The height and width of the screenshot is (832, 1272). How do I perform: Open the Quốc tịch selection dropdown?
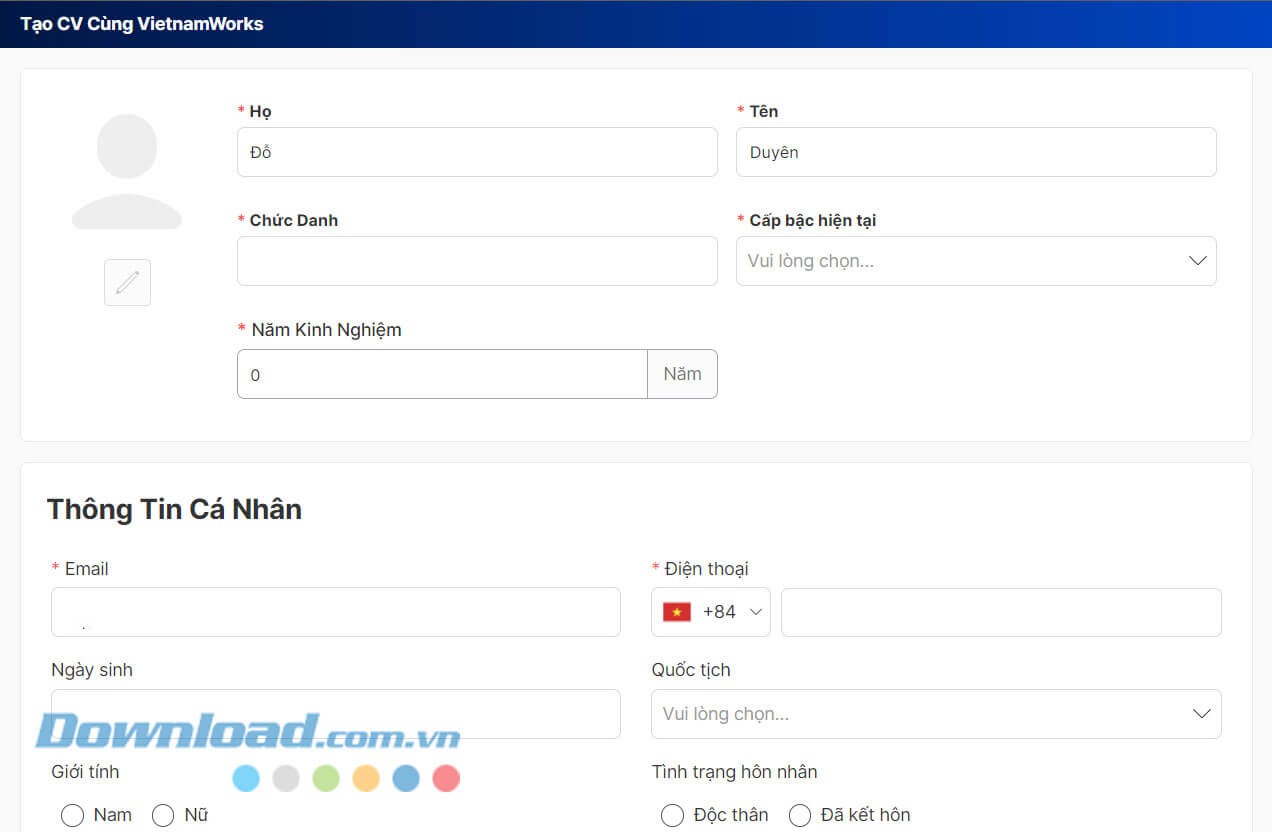point(936,713)
